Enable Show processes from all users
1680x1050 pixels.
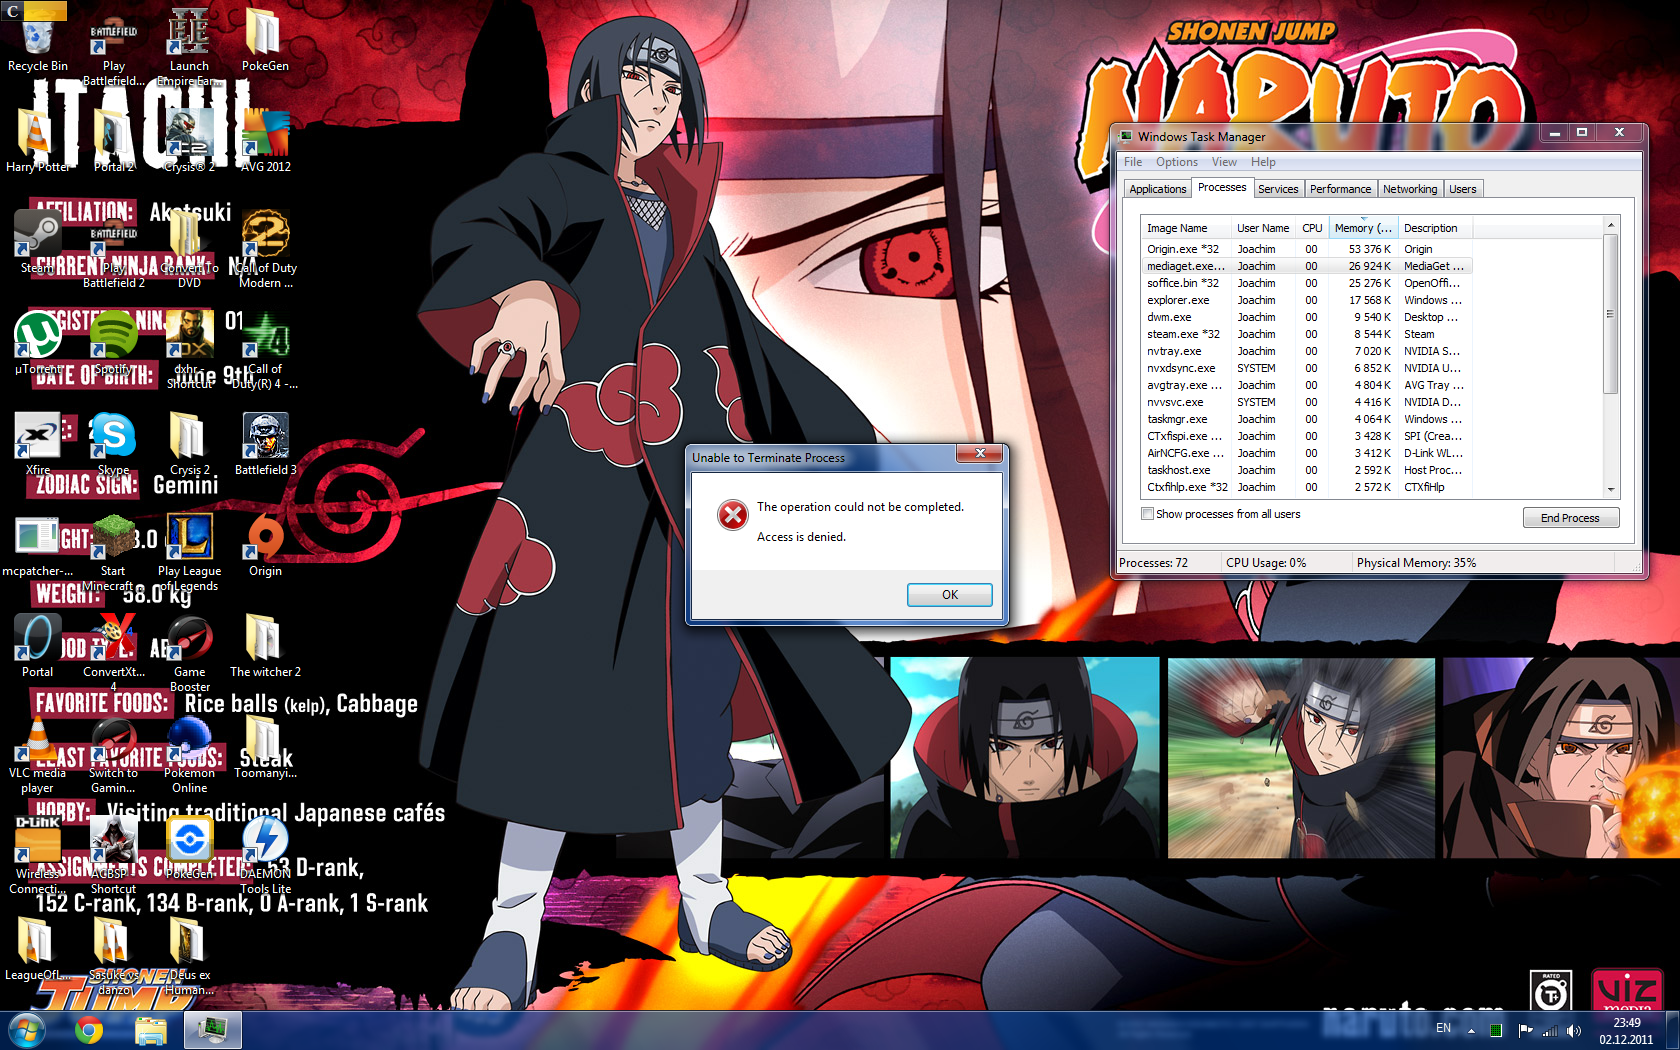[1147, 514]
